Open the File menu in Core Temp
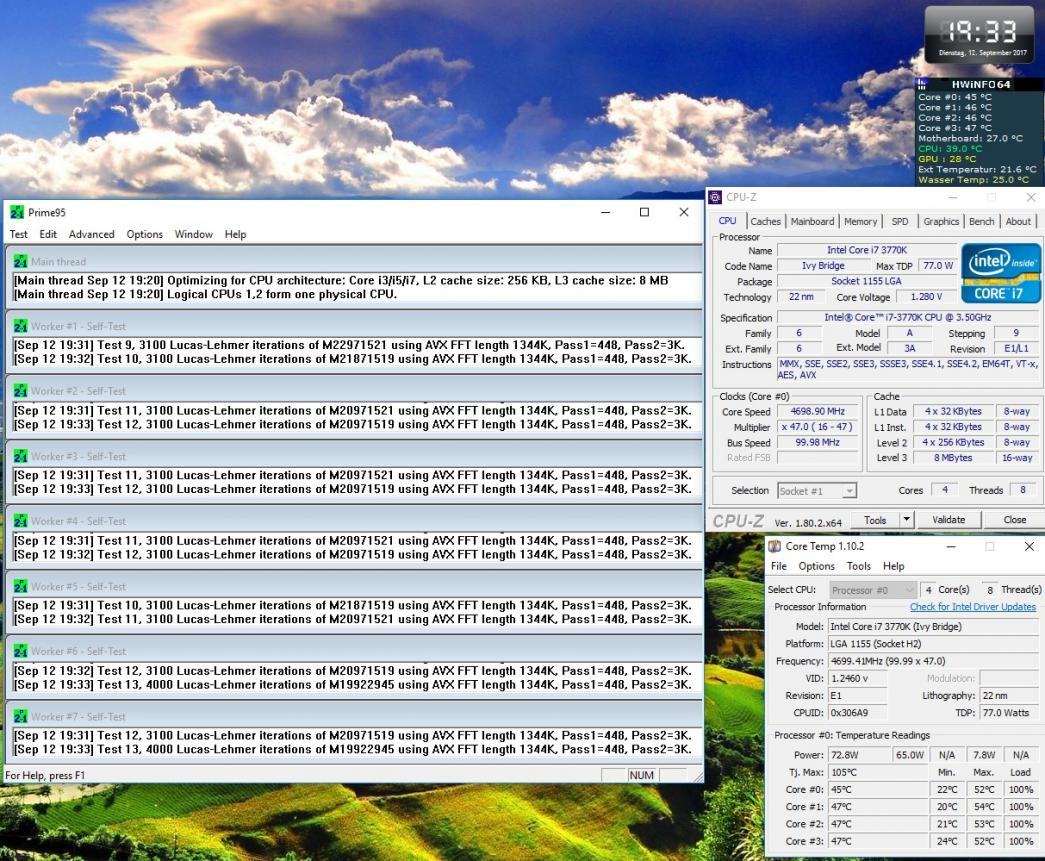The image size is (1045, 861). (778, 566)
